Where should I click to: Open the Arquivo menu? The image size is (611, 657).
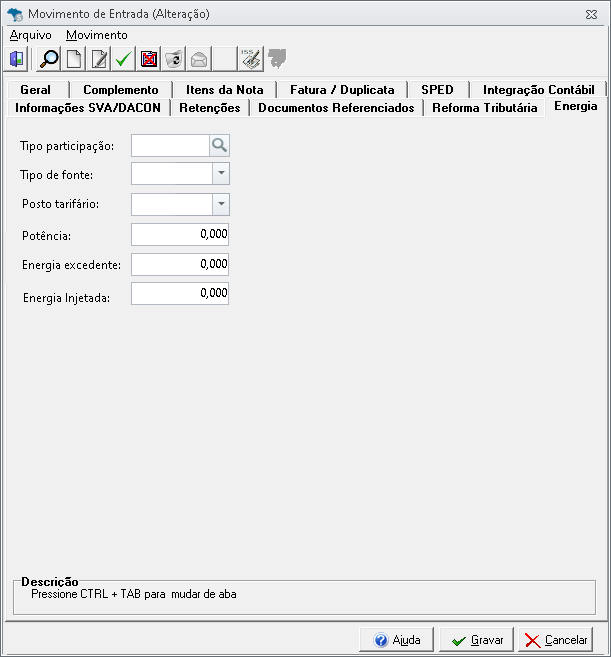click(31, 35)
